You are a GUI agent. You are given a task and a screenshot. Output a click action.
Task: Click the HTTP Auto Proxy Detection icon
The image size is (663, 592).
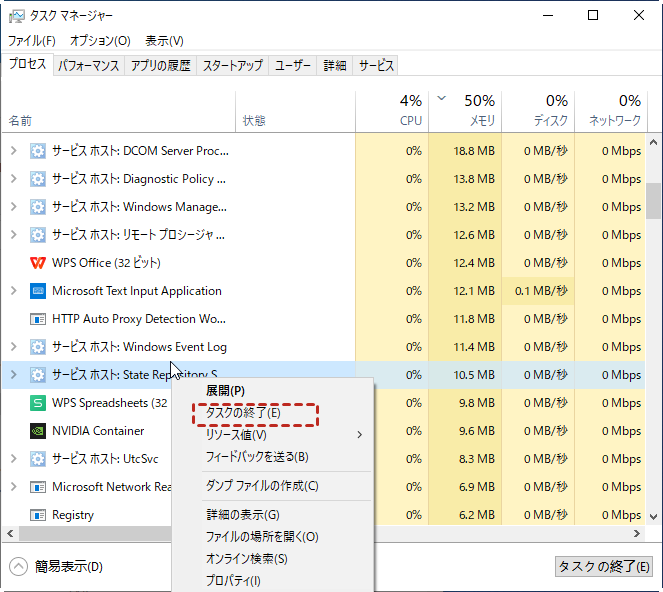point(38,319)
